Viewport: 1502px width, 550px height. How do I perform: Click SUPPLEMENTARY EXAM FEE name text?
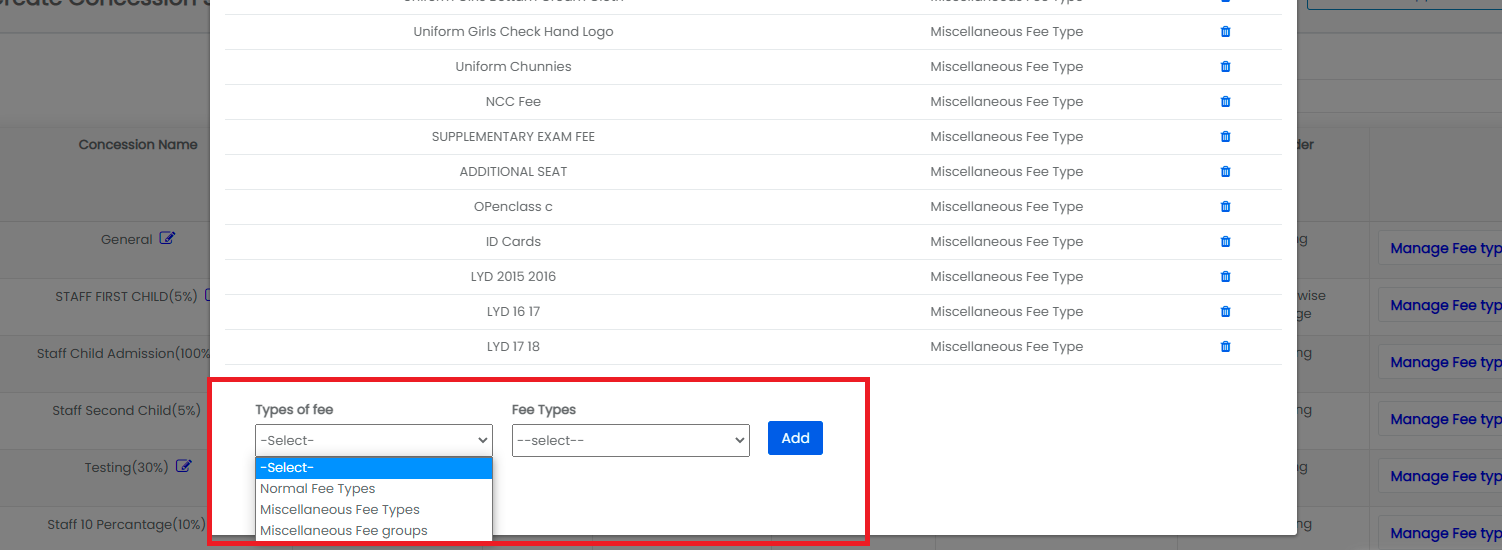pos(513,137)
